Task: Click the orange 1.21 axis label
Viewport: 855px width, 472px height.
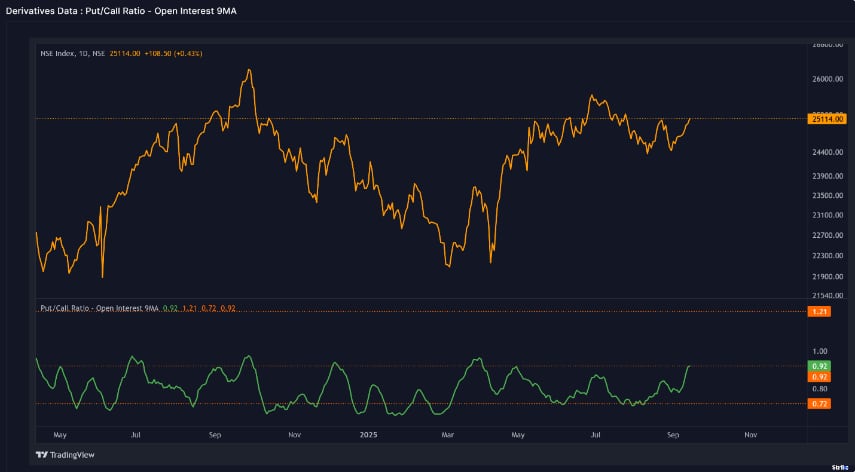Action: (x=818, y=312)
